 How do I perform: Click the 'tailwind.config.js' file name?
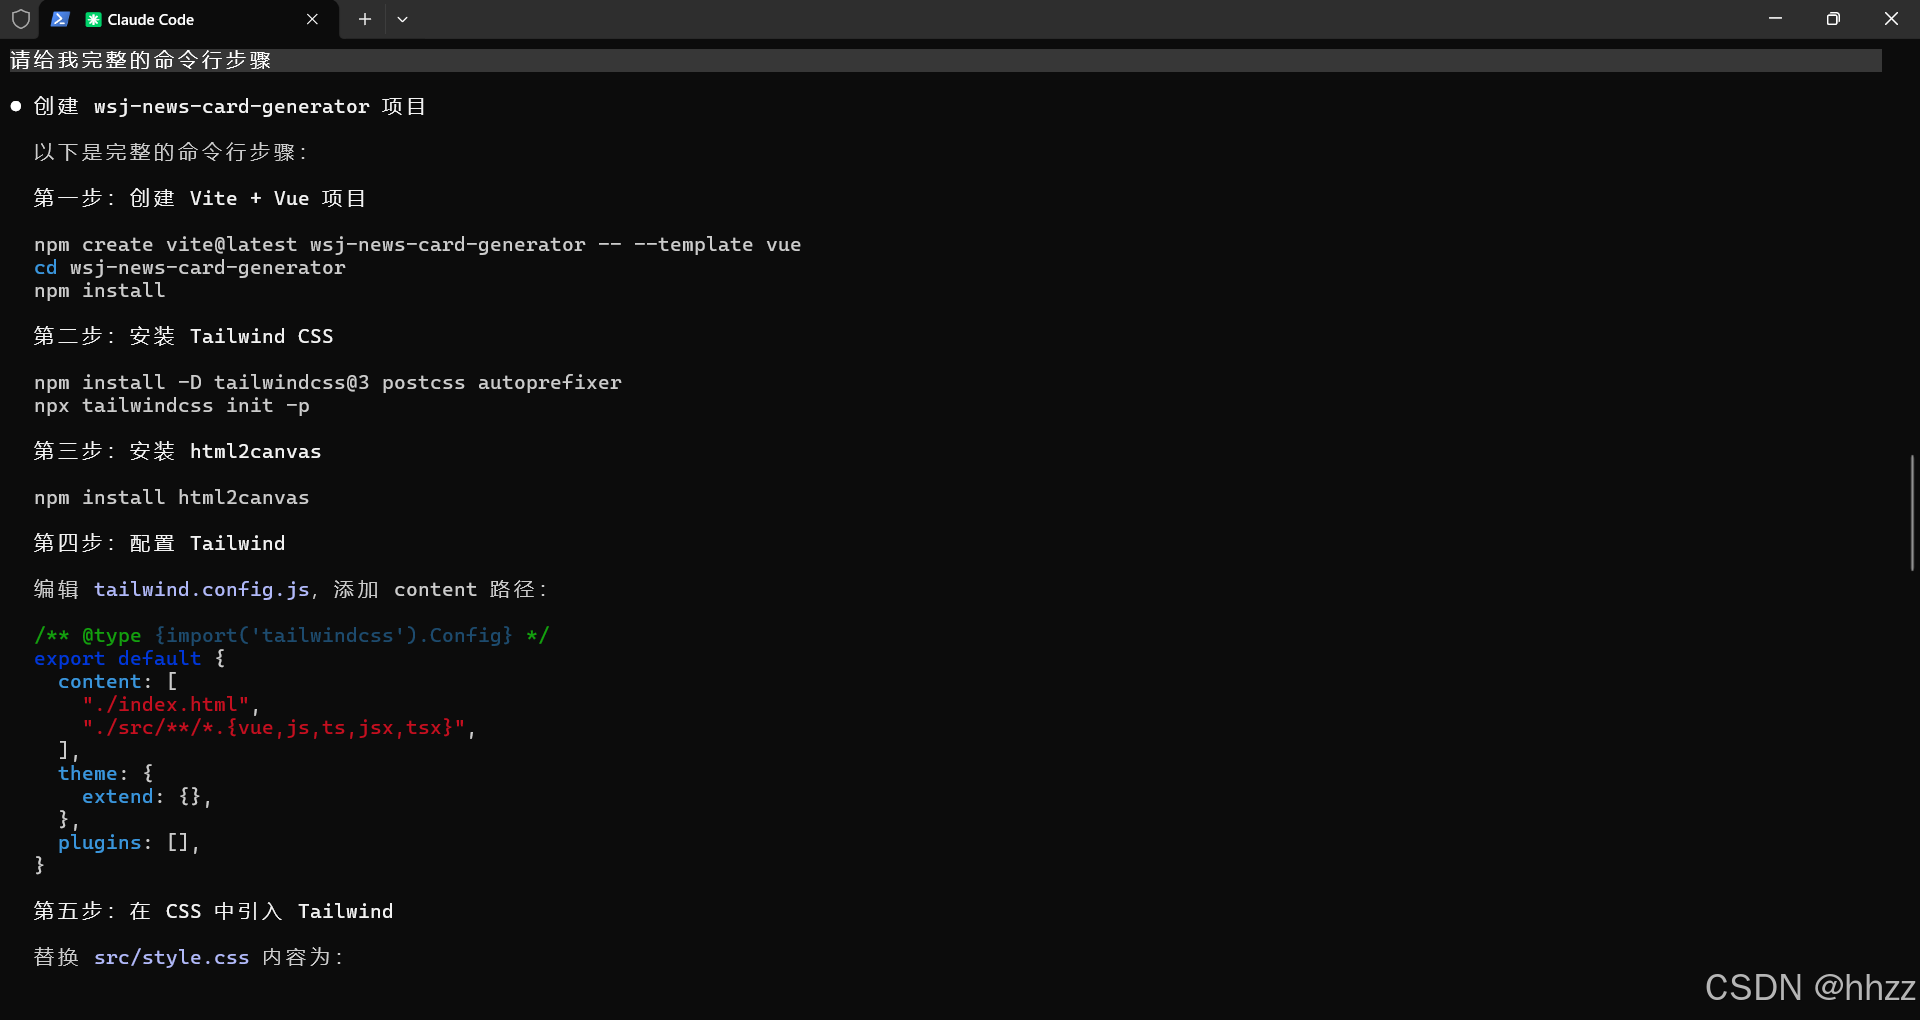(x=202, y=589)
